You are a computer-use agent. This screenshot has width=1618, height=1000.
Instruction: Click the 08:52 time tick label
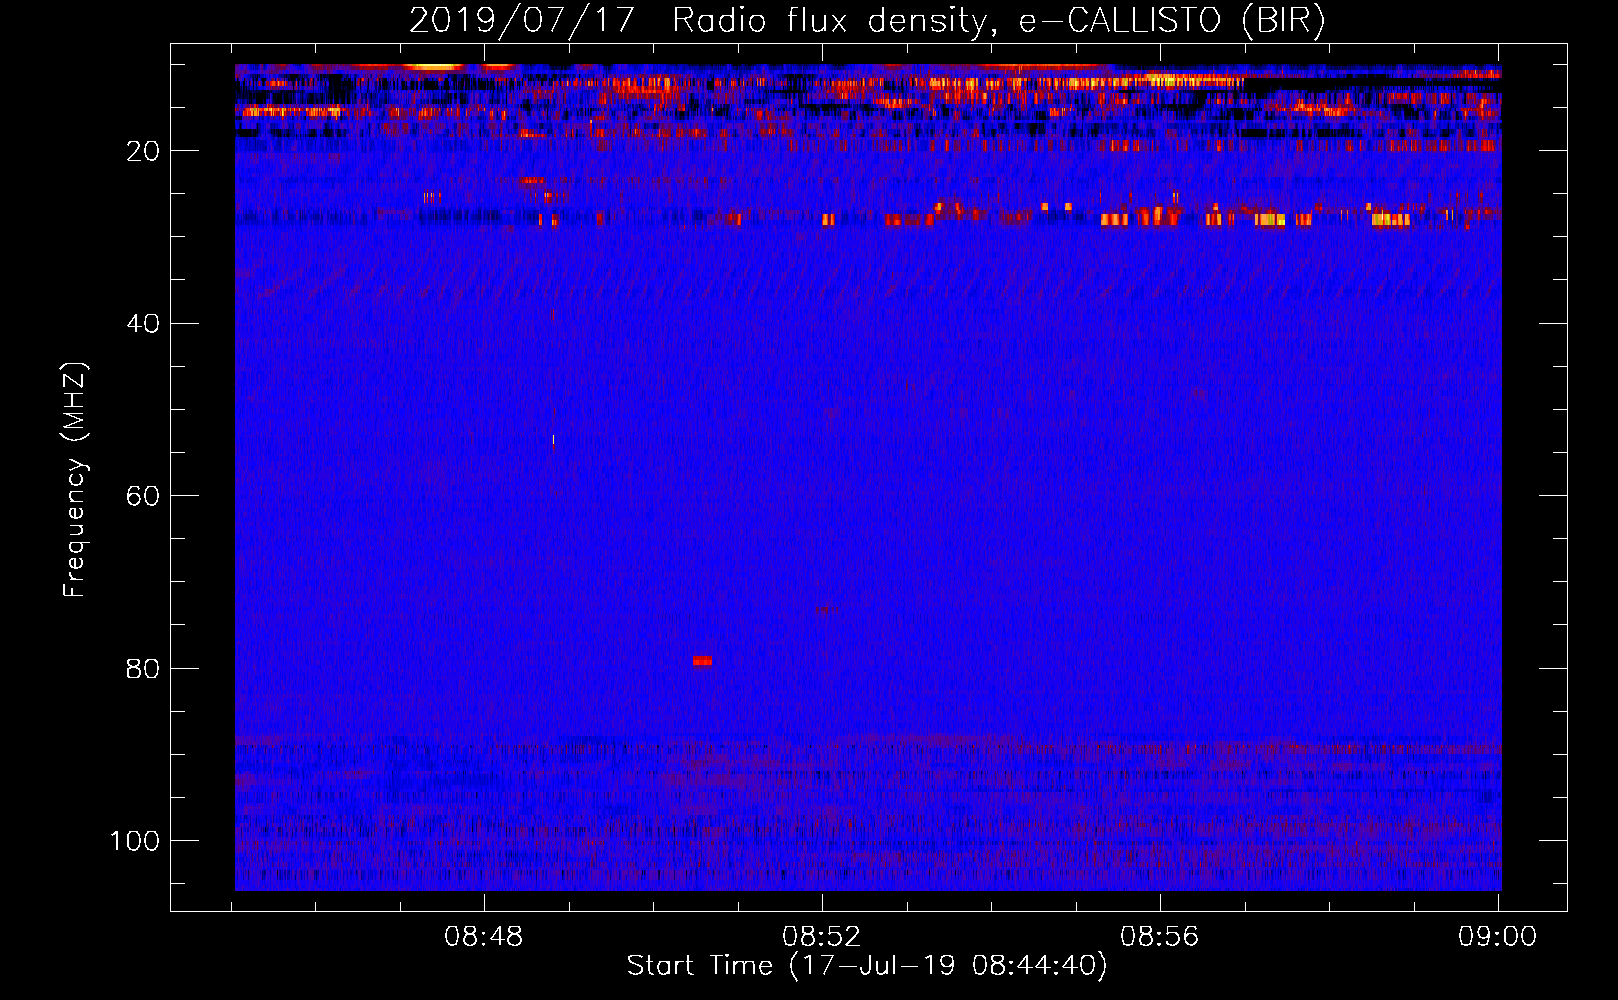(822, 937)
